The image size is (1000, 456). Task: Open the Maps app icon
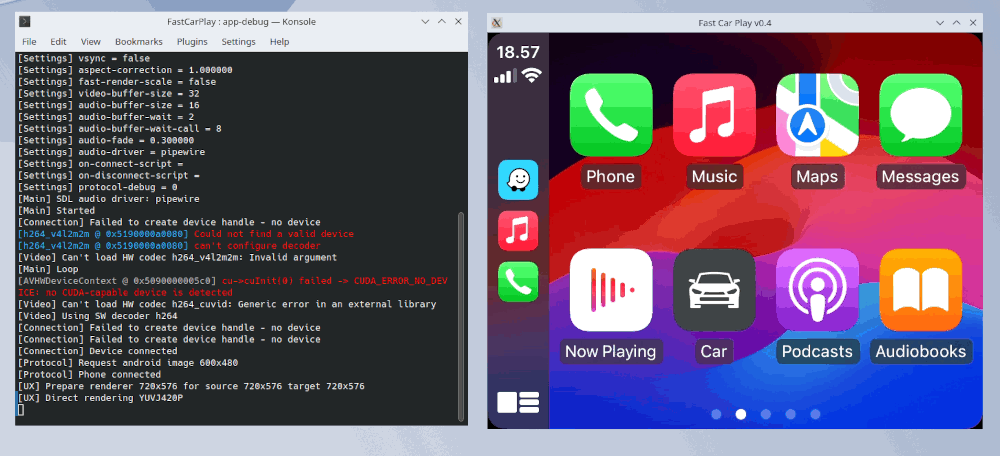[x=818, y=115]
